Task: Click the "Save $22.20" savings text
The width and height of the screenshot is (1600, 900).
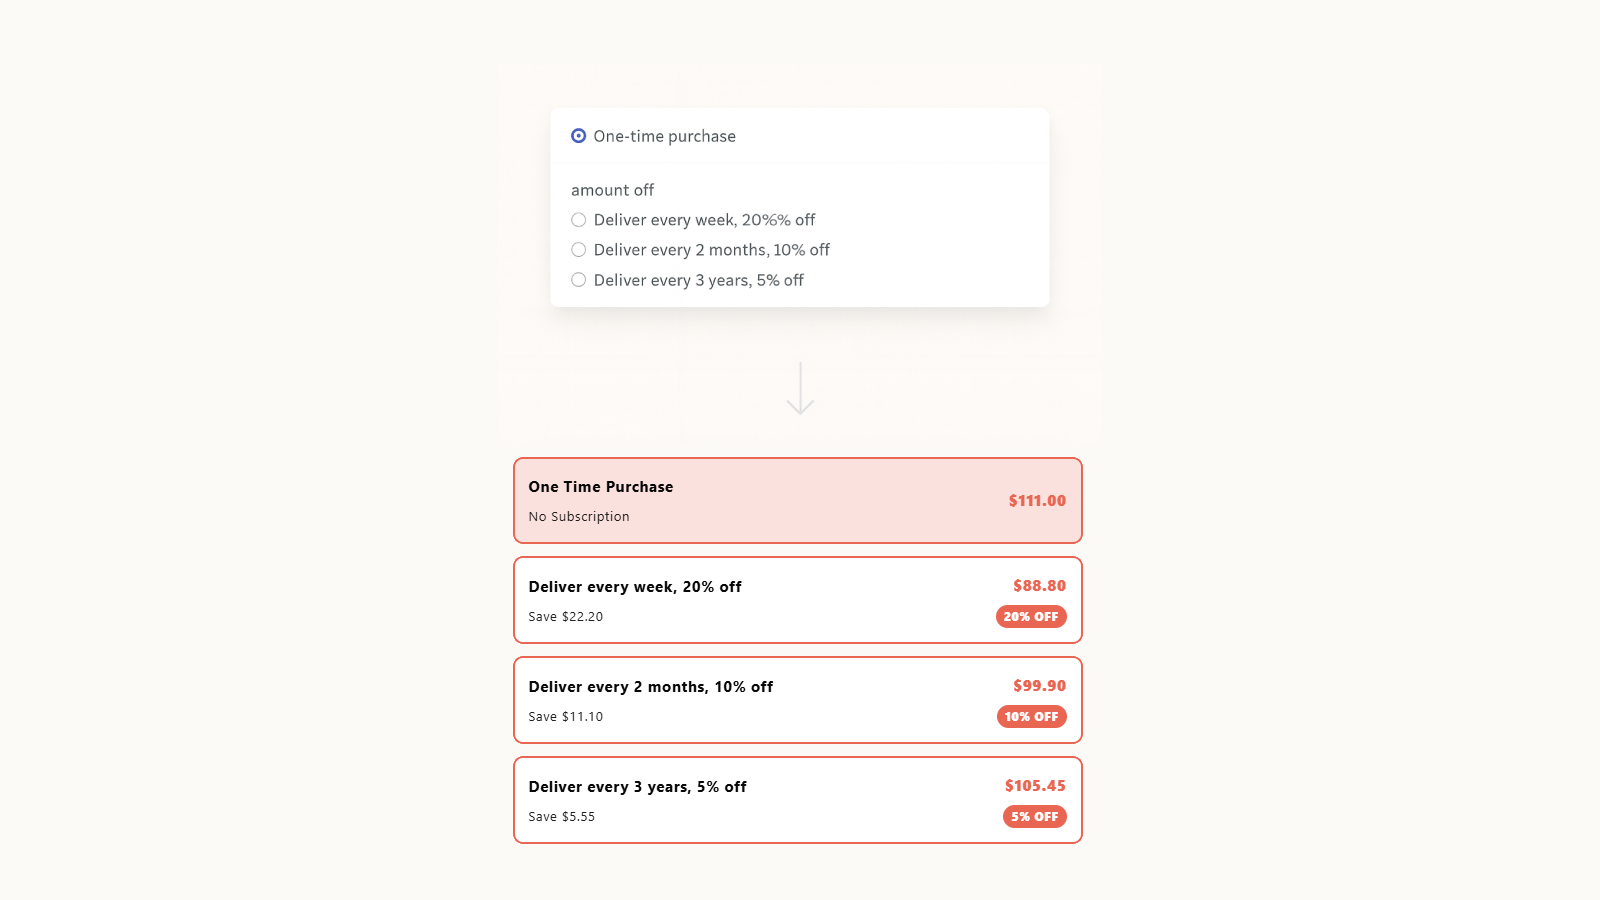Action: coord(566,617)
